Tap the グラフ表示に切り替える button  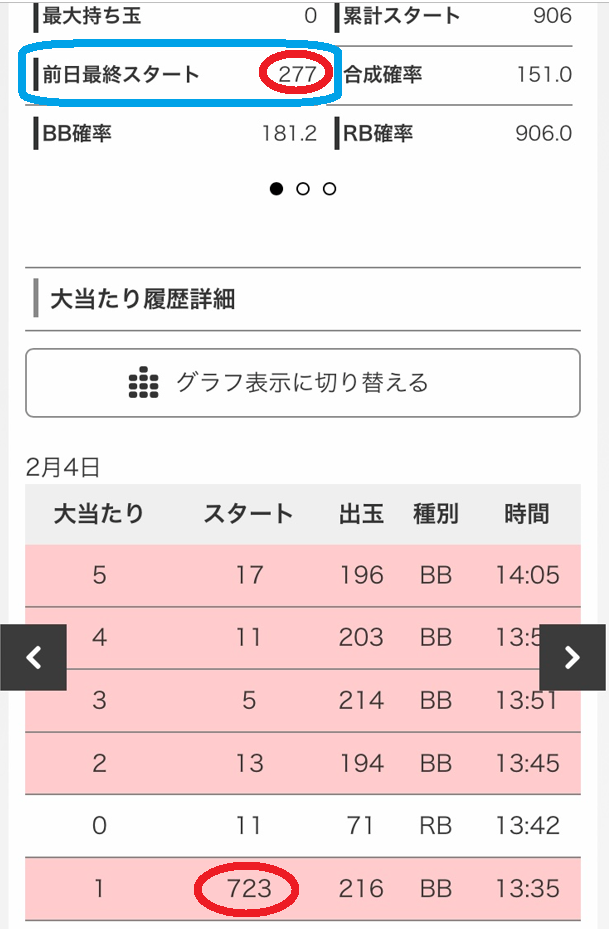[303, 381]
